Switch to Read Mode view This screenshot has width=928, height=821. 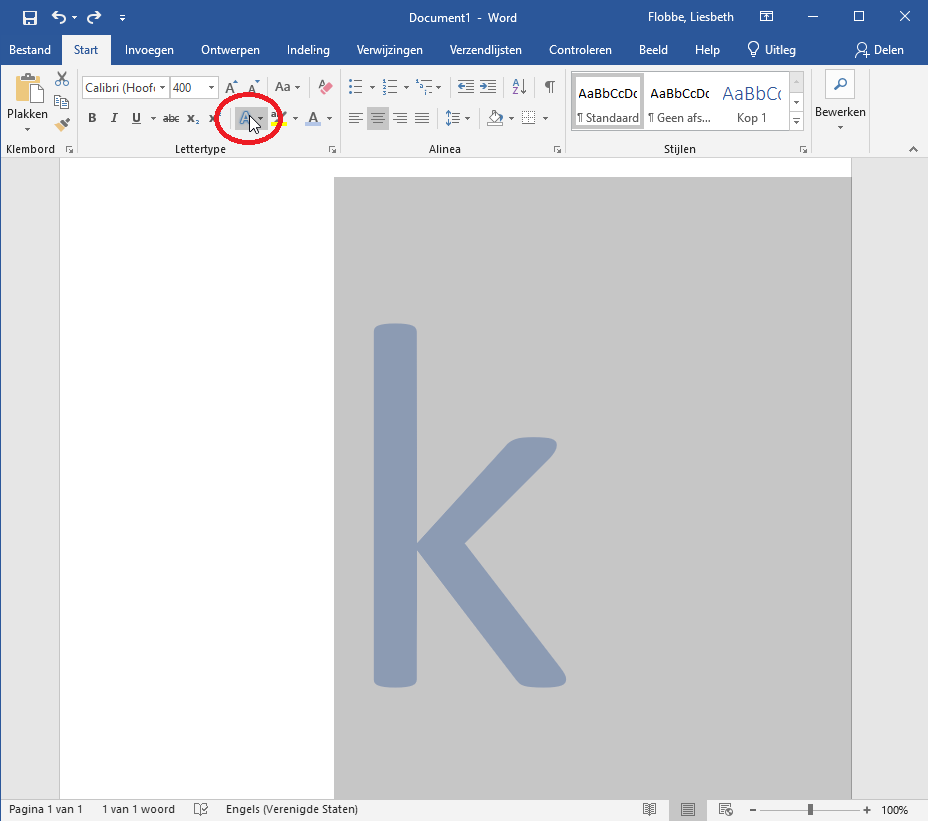click(x=649, y=809)
